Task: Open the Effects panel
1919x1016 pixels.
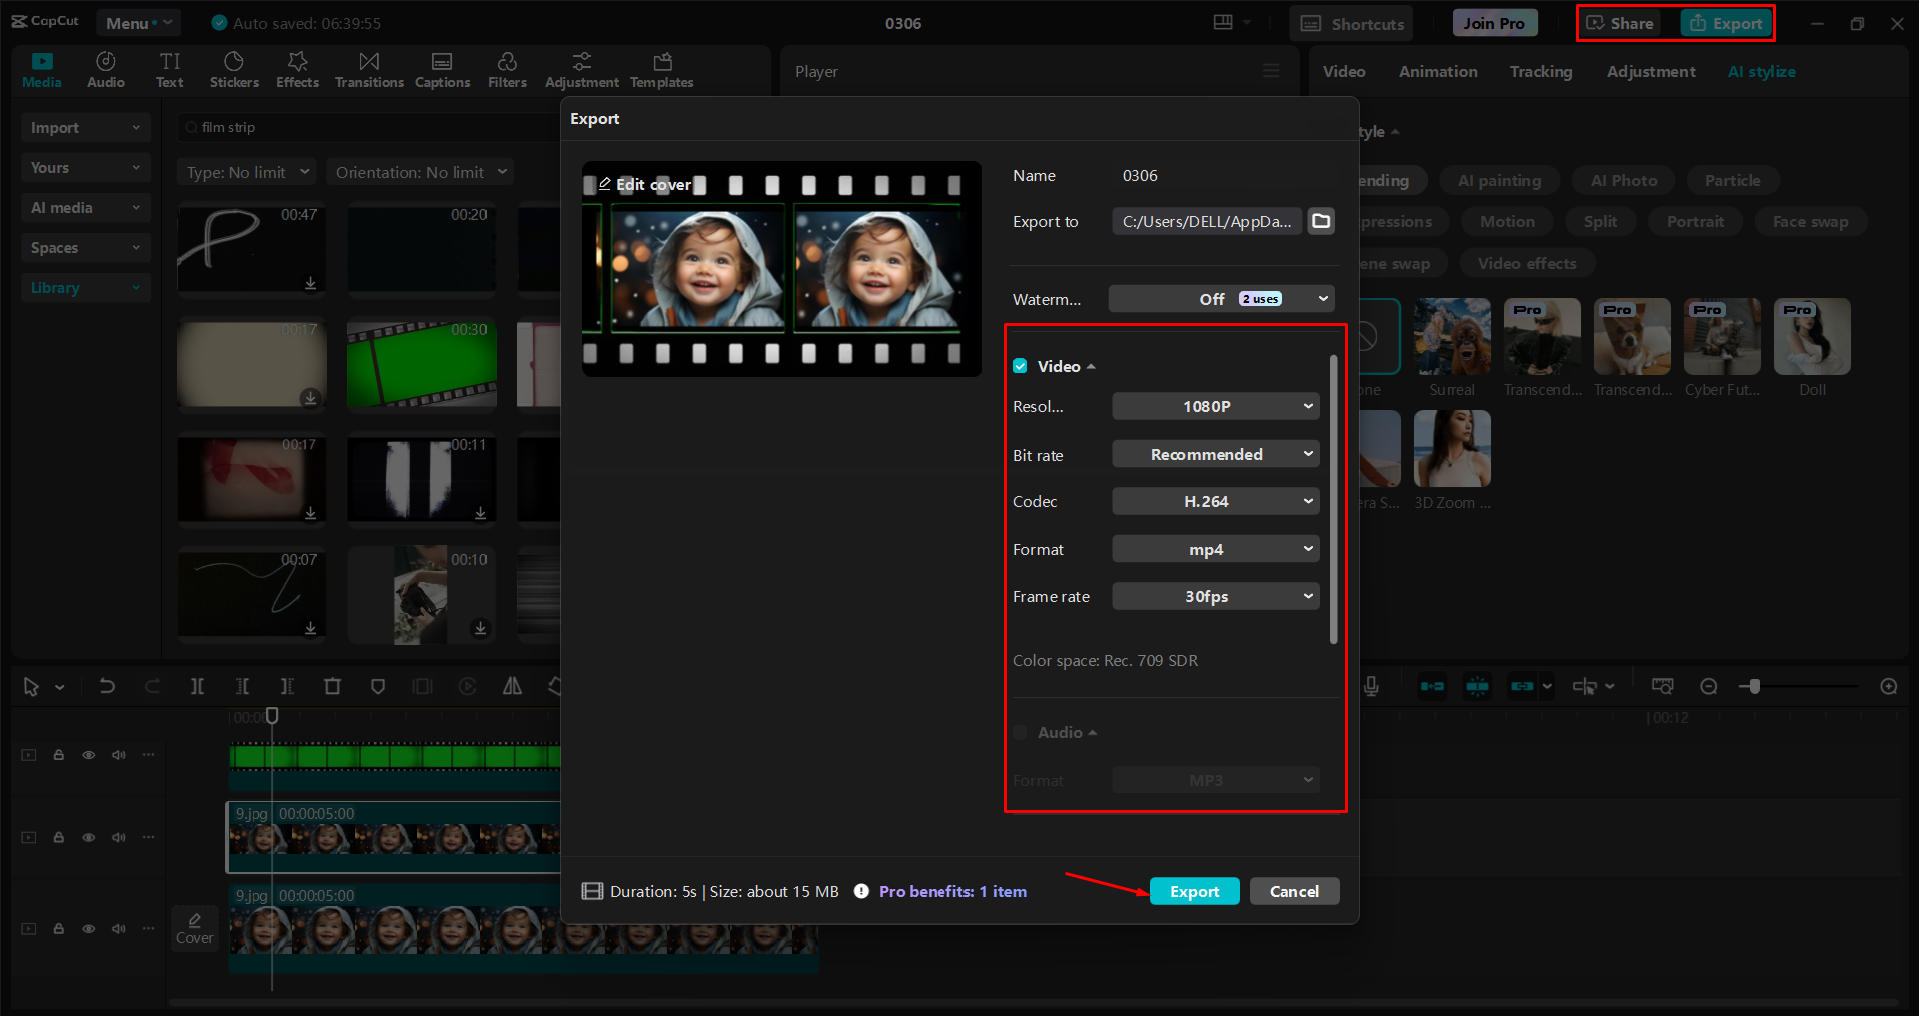Action: pos(297,69)
